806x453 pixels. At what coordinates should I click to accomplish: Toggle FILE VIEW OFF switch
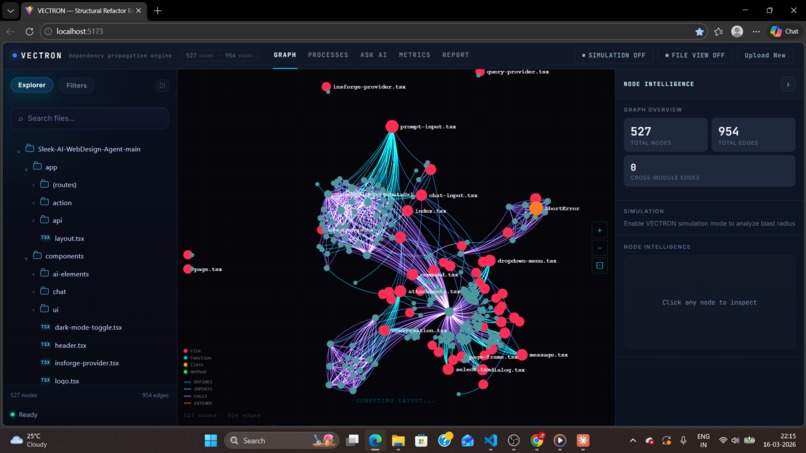click(694, 55)
